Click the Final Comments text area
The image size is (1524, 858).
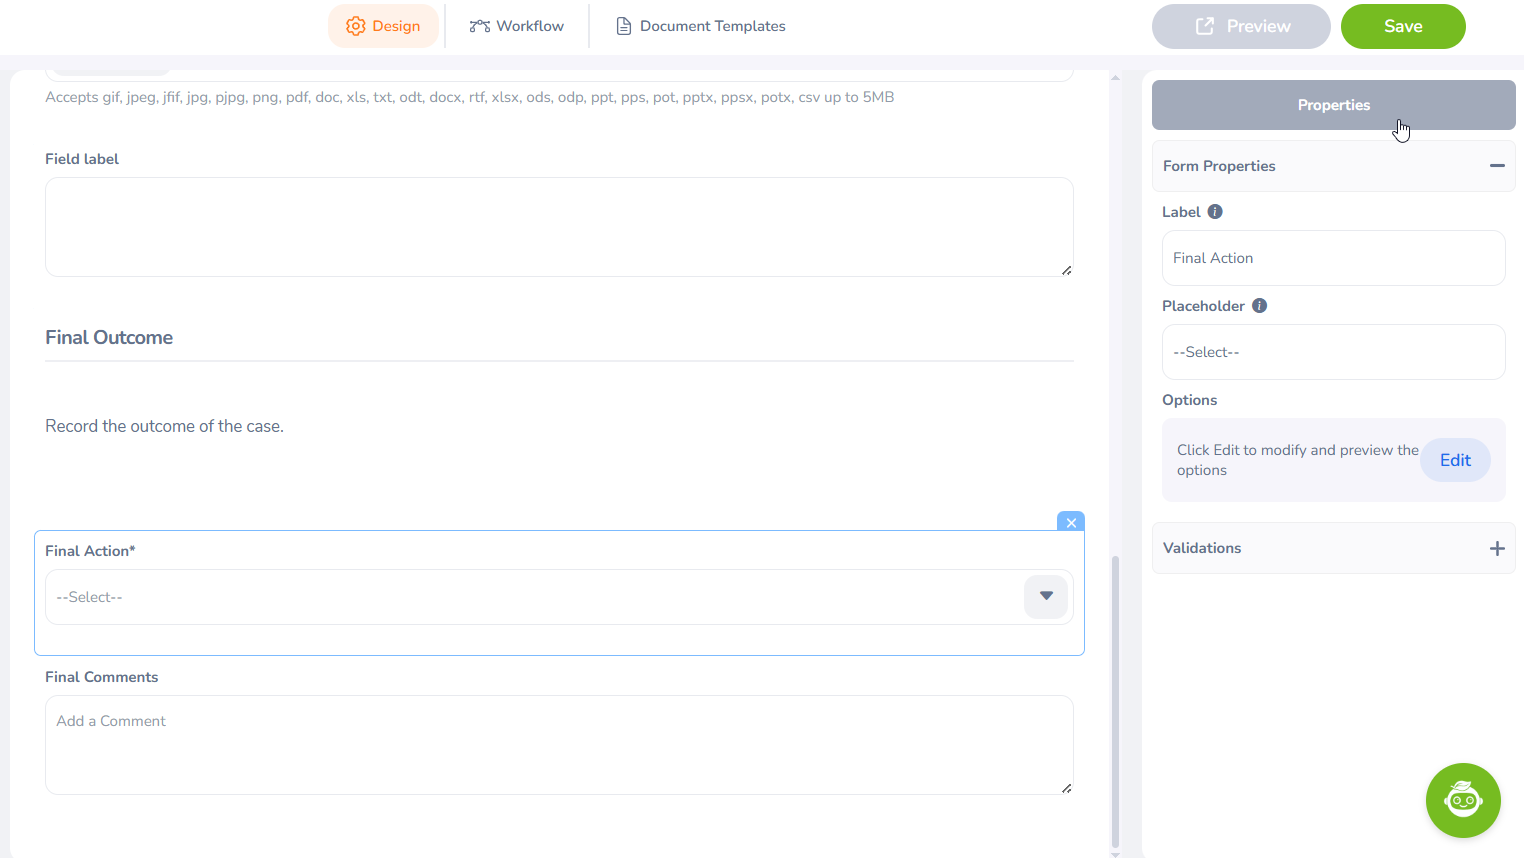tap(558, 745)
